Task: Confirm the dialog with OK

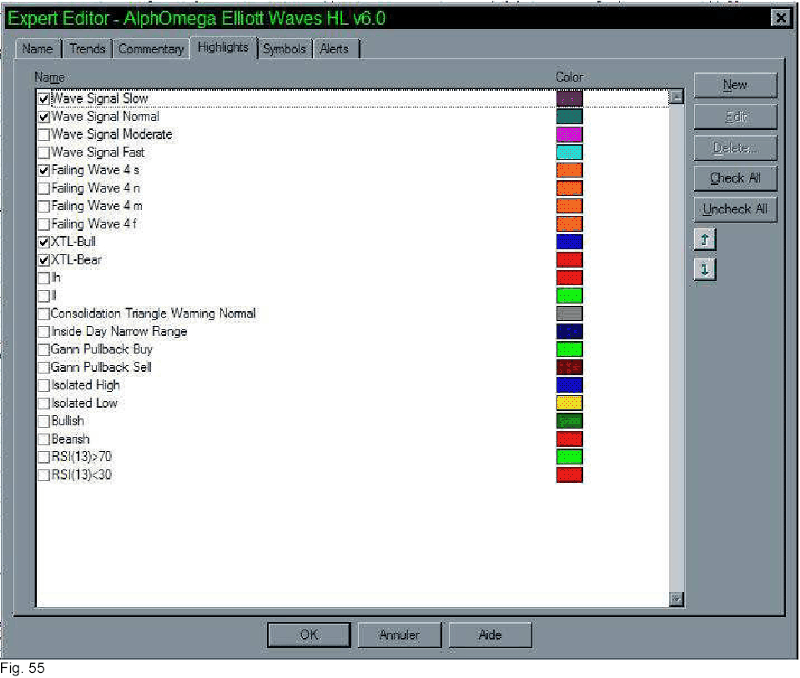Action: click(309, 635)
